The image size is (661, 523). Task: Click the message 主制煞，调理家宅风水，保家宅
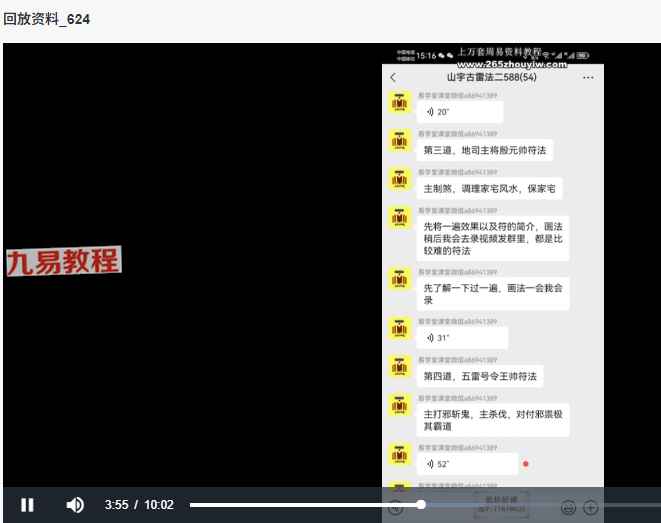click(x=489, y=188)
